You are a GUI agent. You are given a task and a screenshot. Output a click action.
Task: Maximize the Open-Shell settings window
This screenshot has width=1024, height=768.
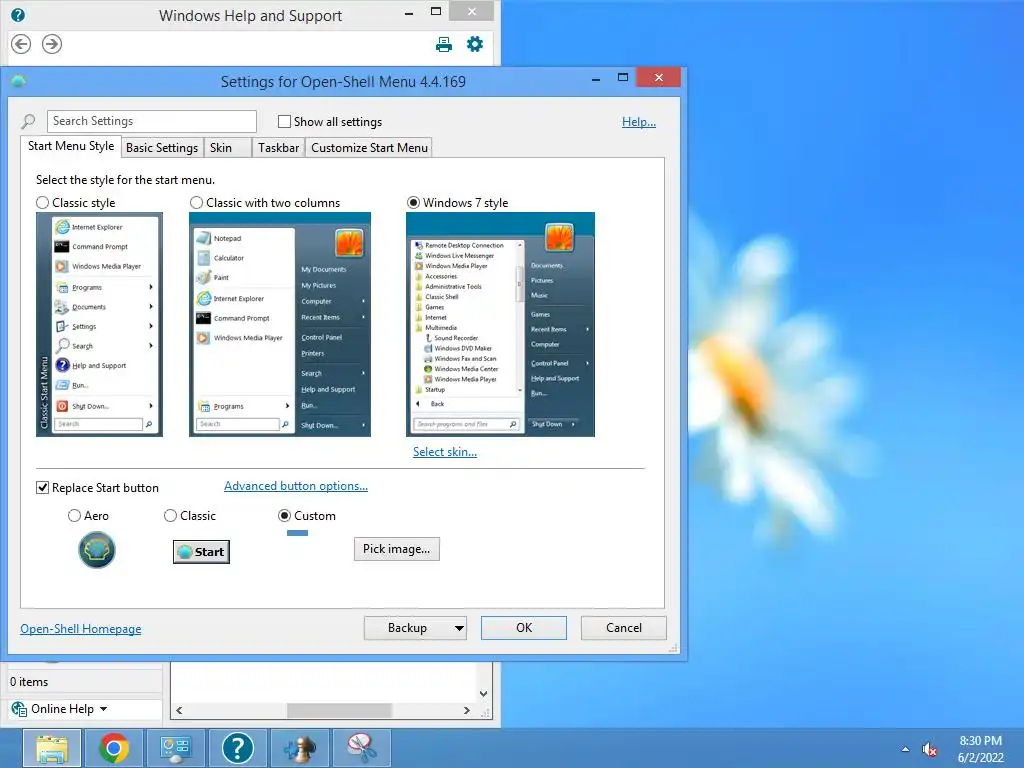point(623,78)
